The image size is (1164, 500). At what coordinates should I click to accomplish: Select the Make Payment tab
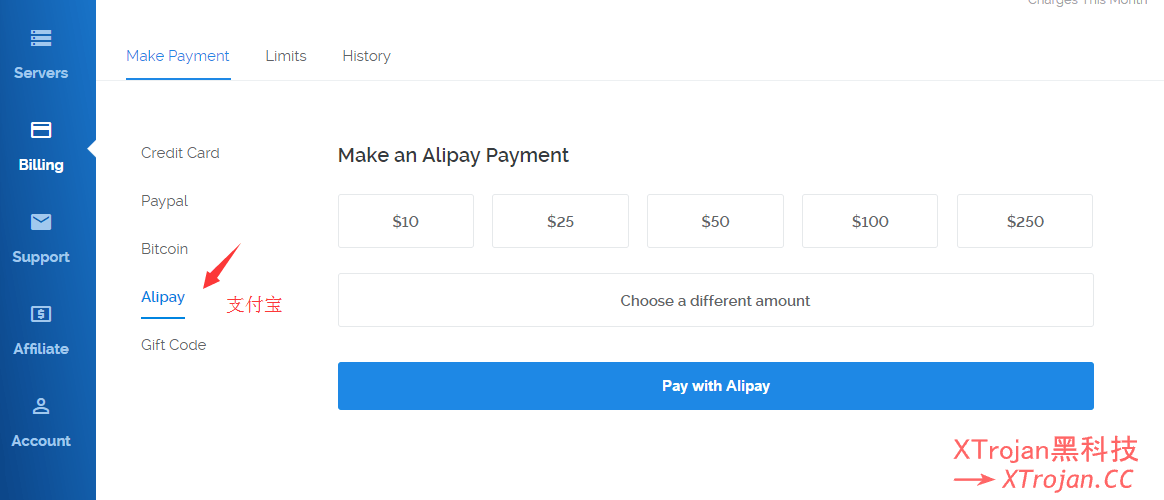(x=178, y=56)
